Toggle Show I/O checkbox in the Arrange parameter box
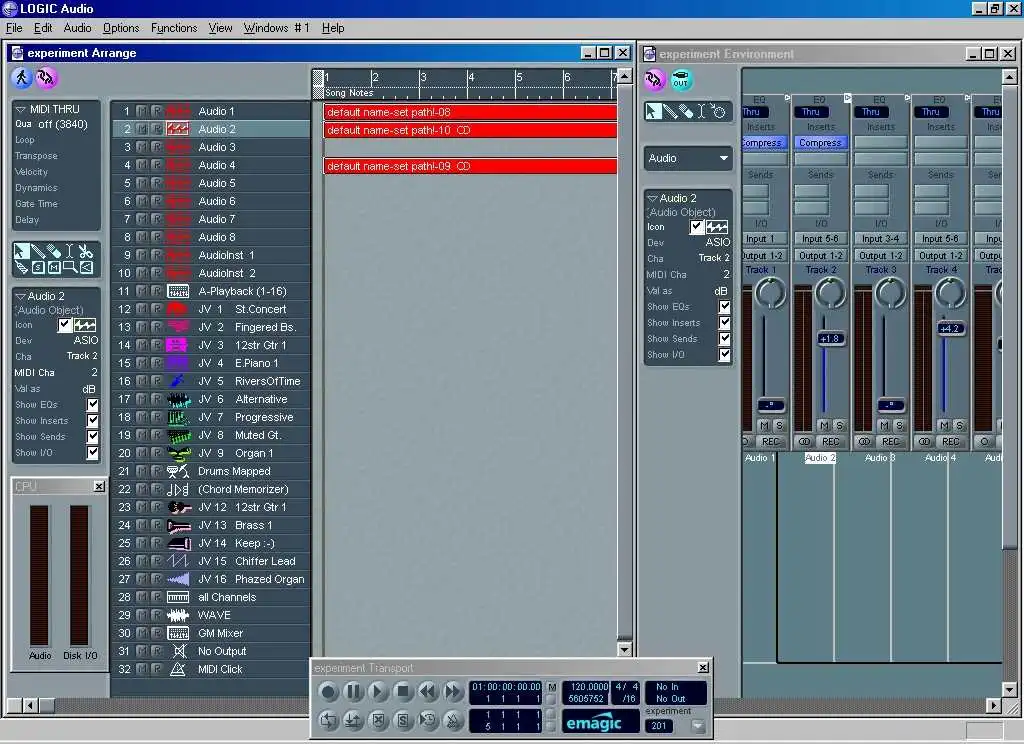This screenshot has width=1024, height=744. [93, 453]
